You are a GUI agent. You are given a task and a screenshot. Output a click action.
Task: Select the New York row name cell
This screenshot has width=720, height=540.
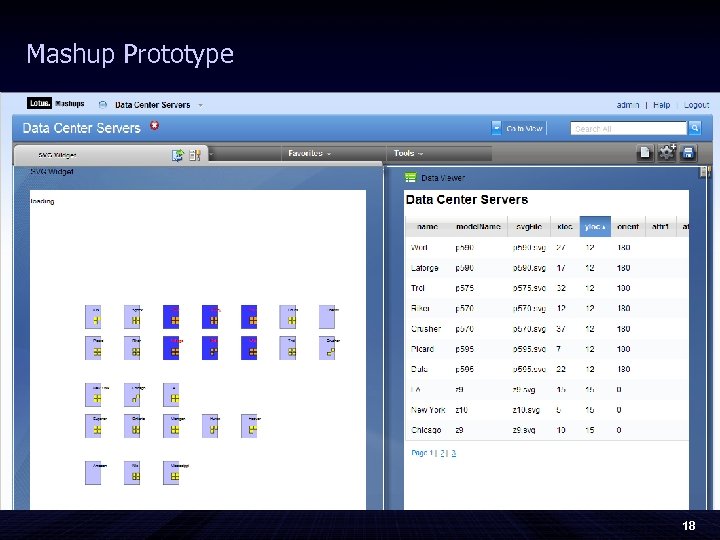428,410
